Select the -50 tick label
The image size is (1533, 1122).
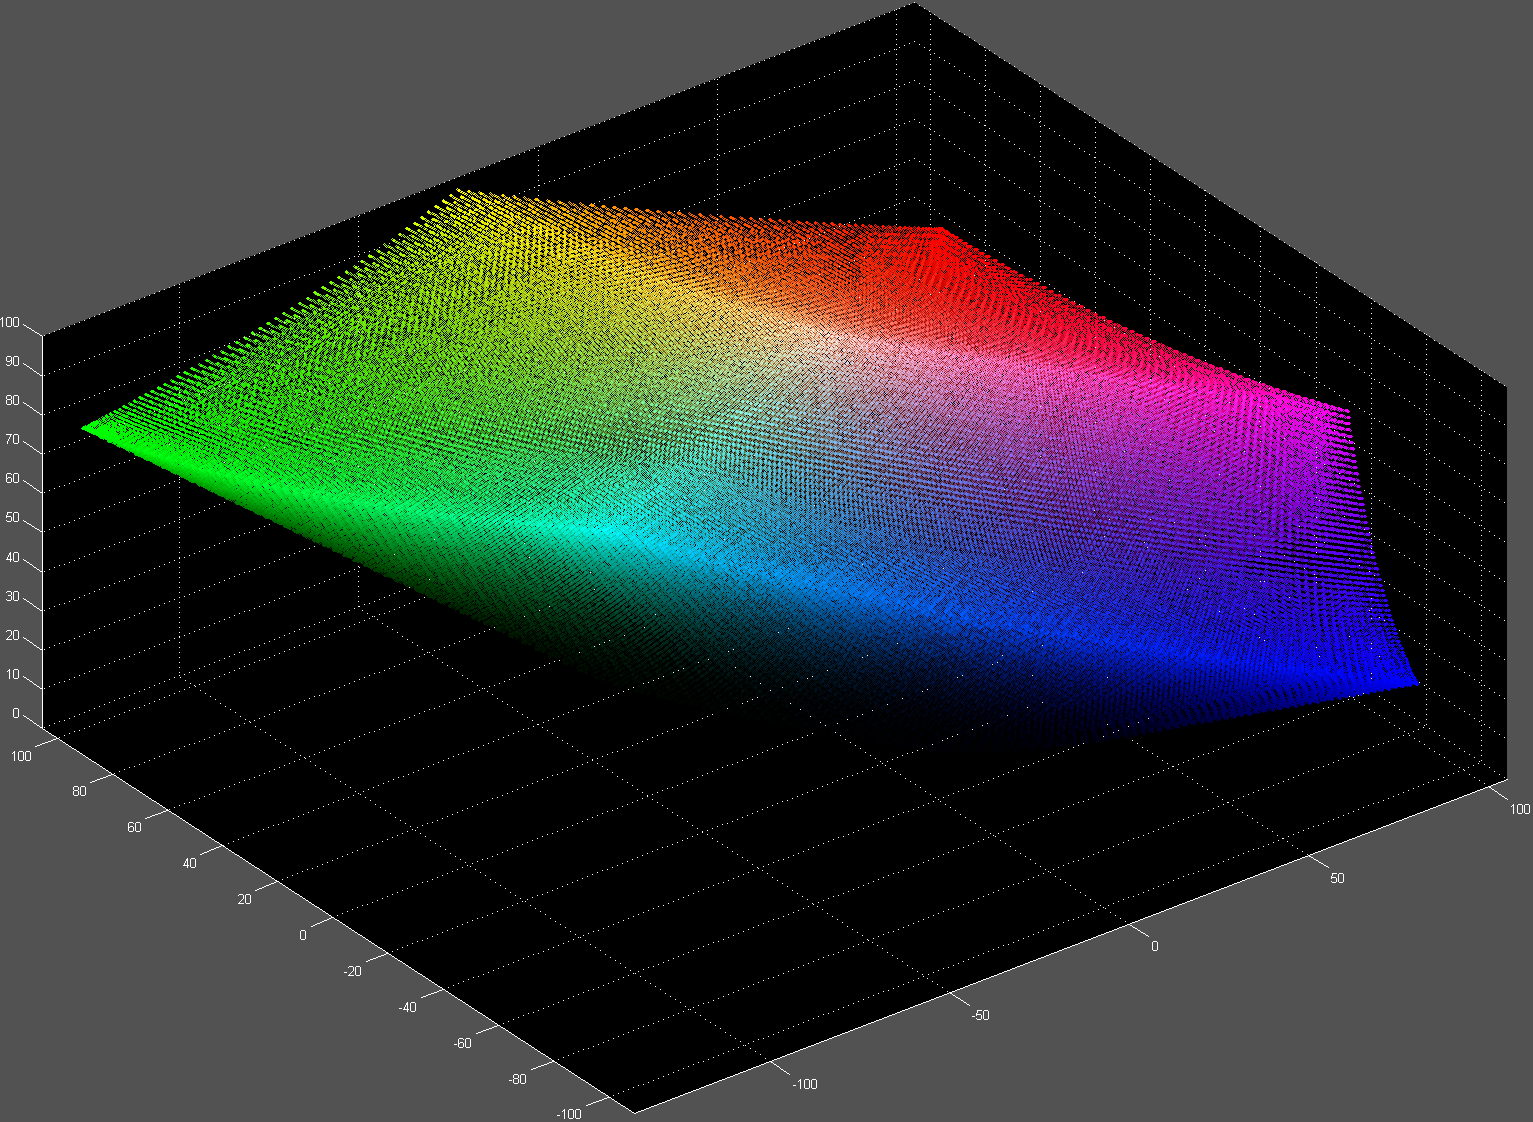coord(982,1016)
